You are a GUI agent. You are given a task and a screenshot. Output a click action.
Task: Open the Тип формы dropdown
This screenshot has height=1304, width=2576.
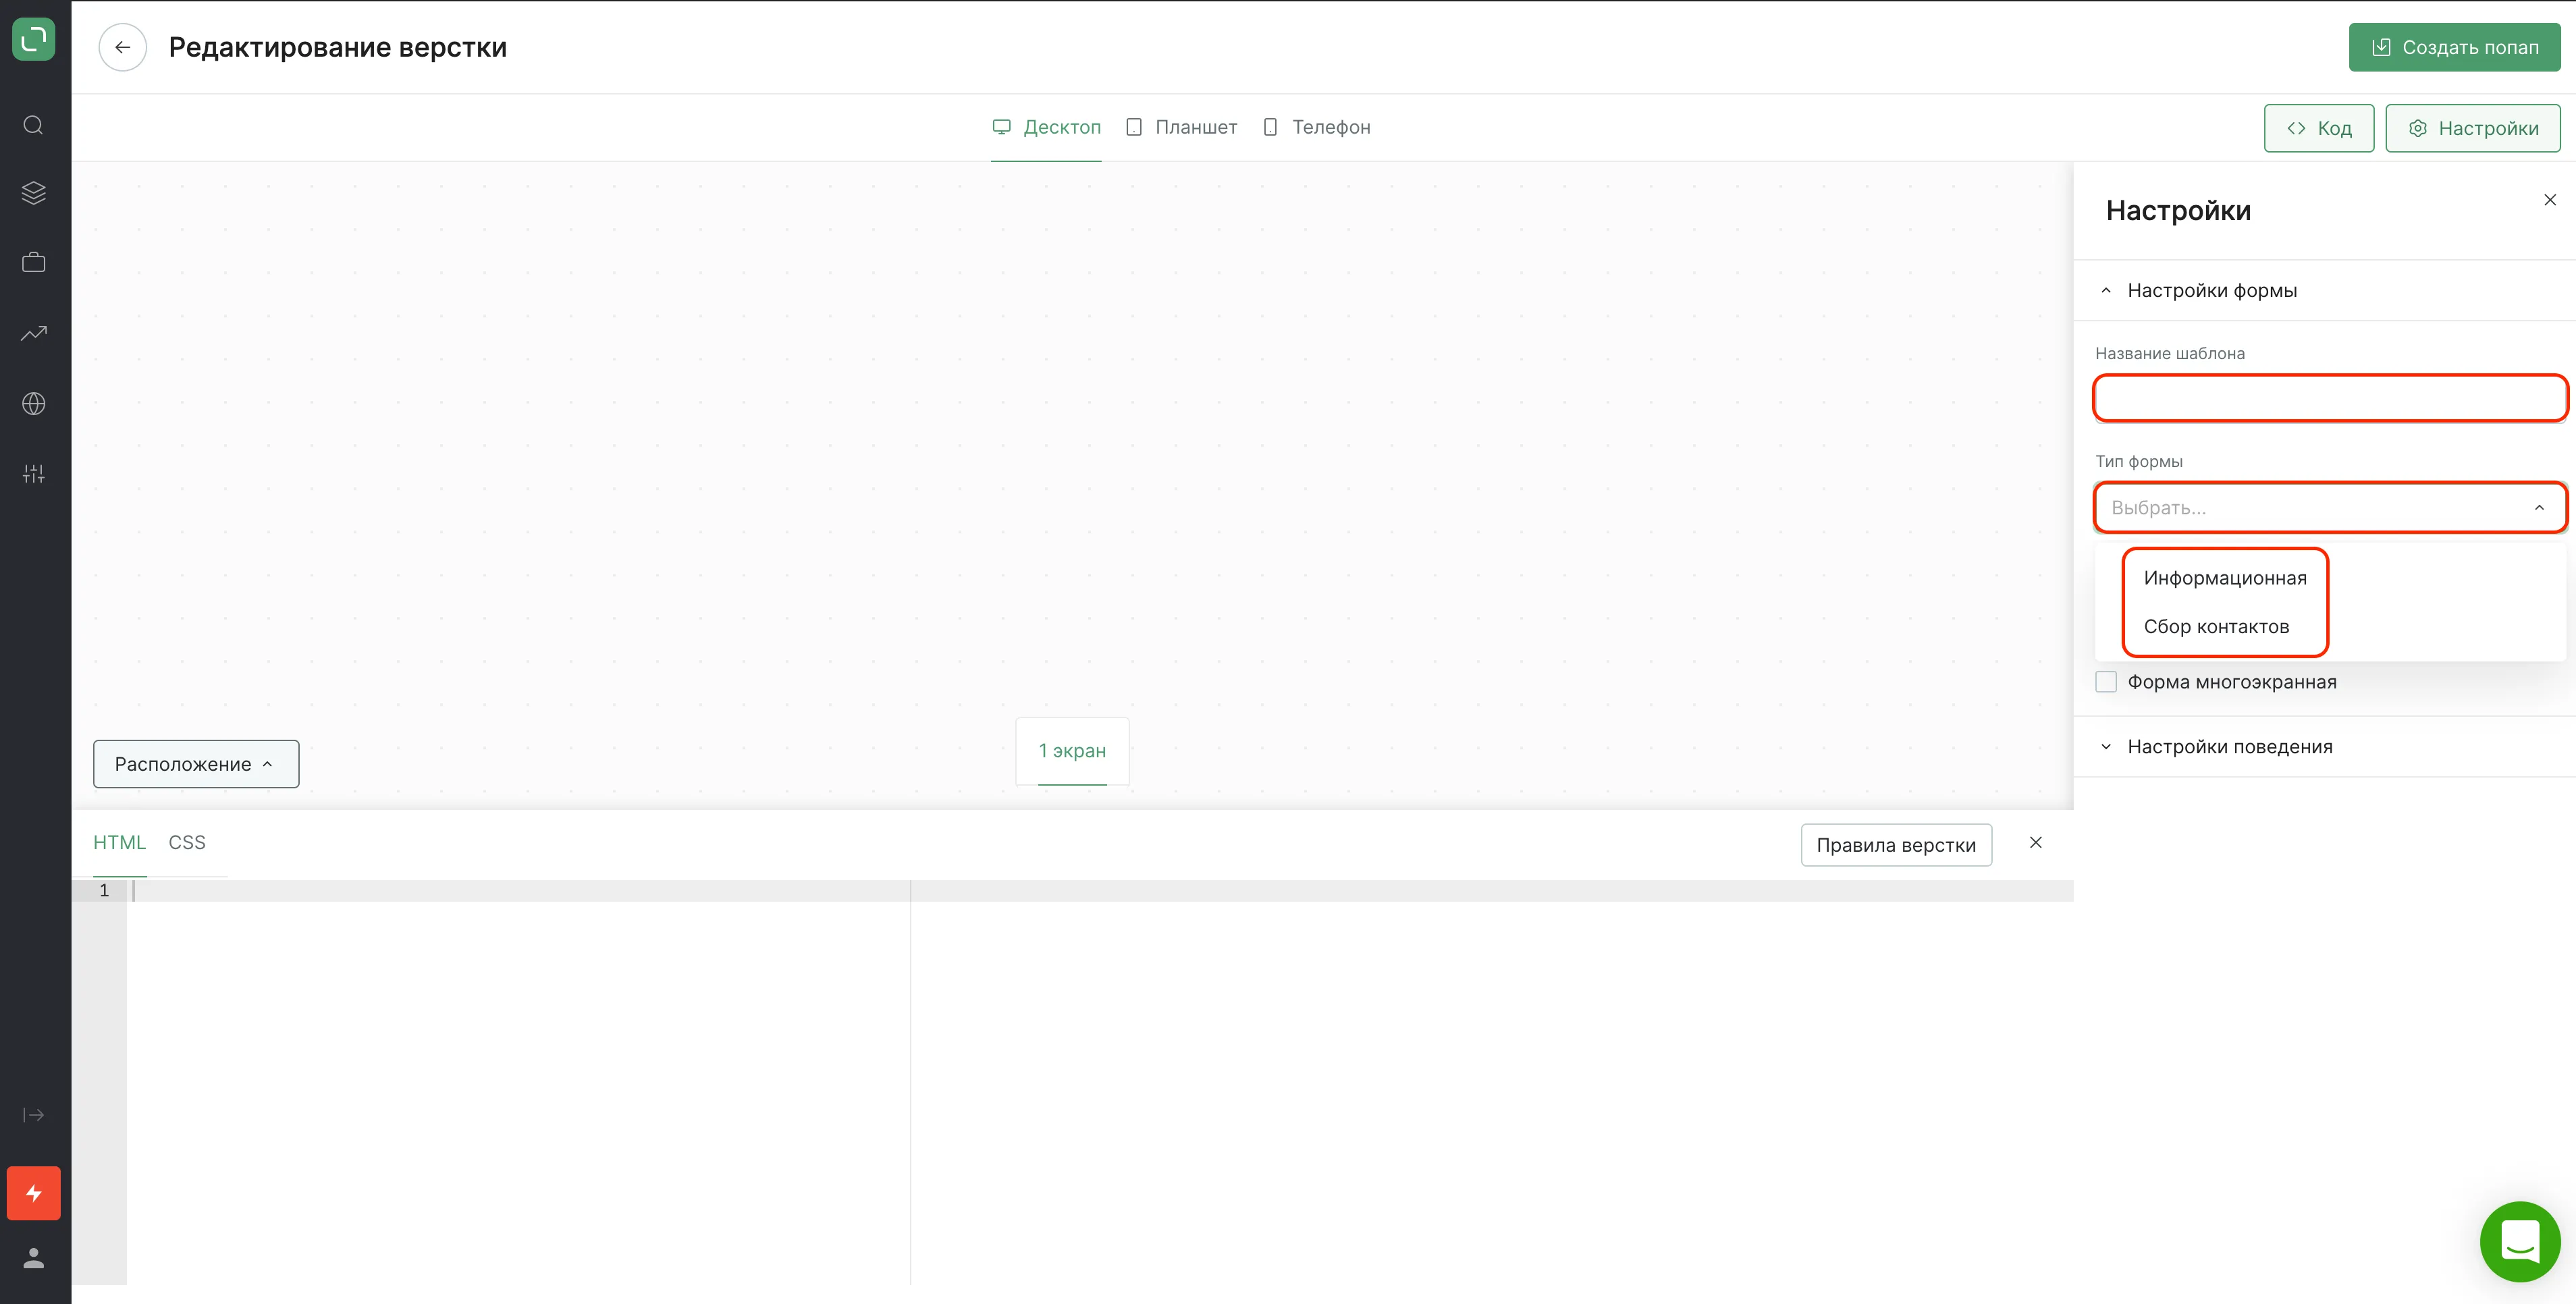tap(2330, 508)
